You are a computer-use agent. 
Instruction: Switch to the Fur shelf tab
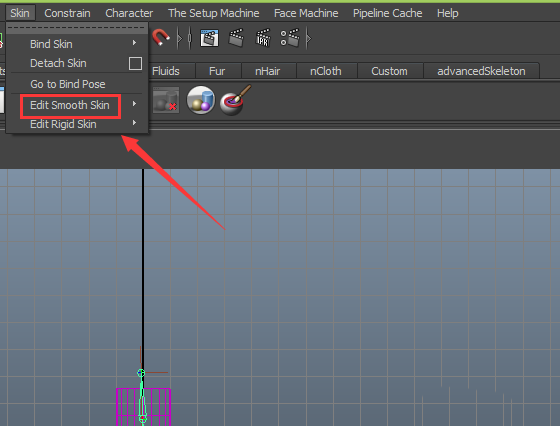217,71
